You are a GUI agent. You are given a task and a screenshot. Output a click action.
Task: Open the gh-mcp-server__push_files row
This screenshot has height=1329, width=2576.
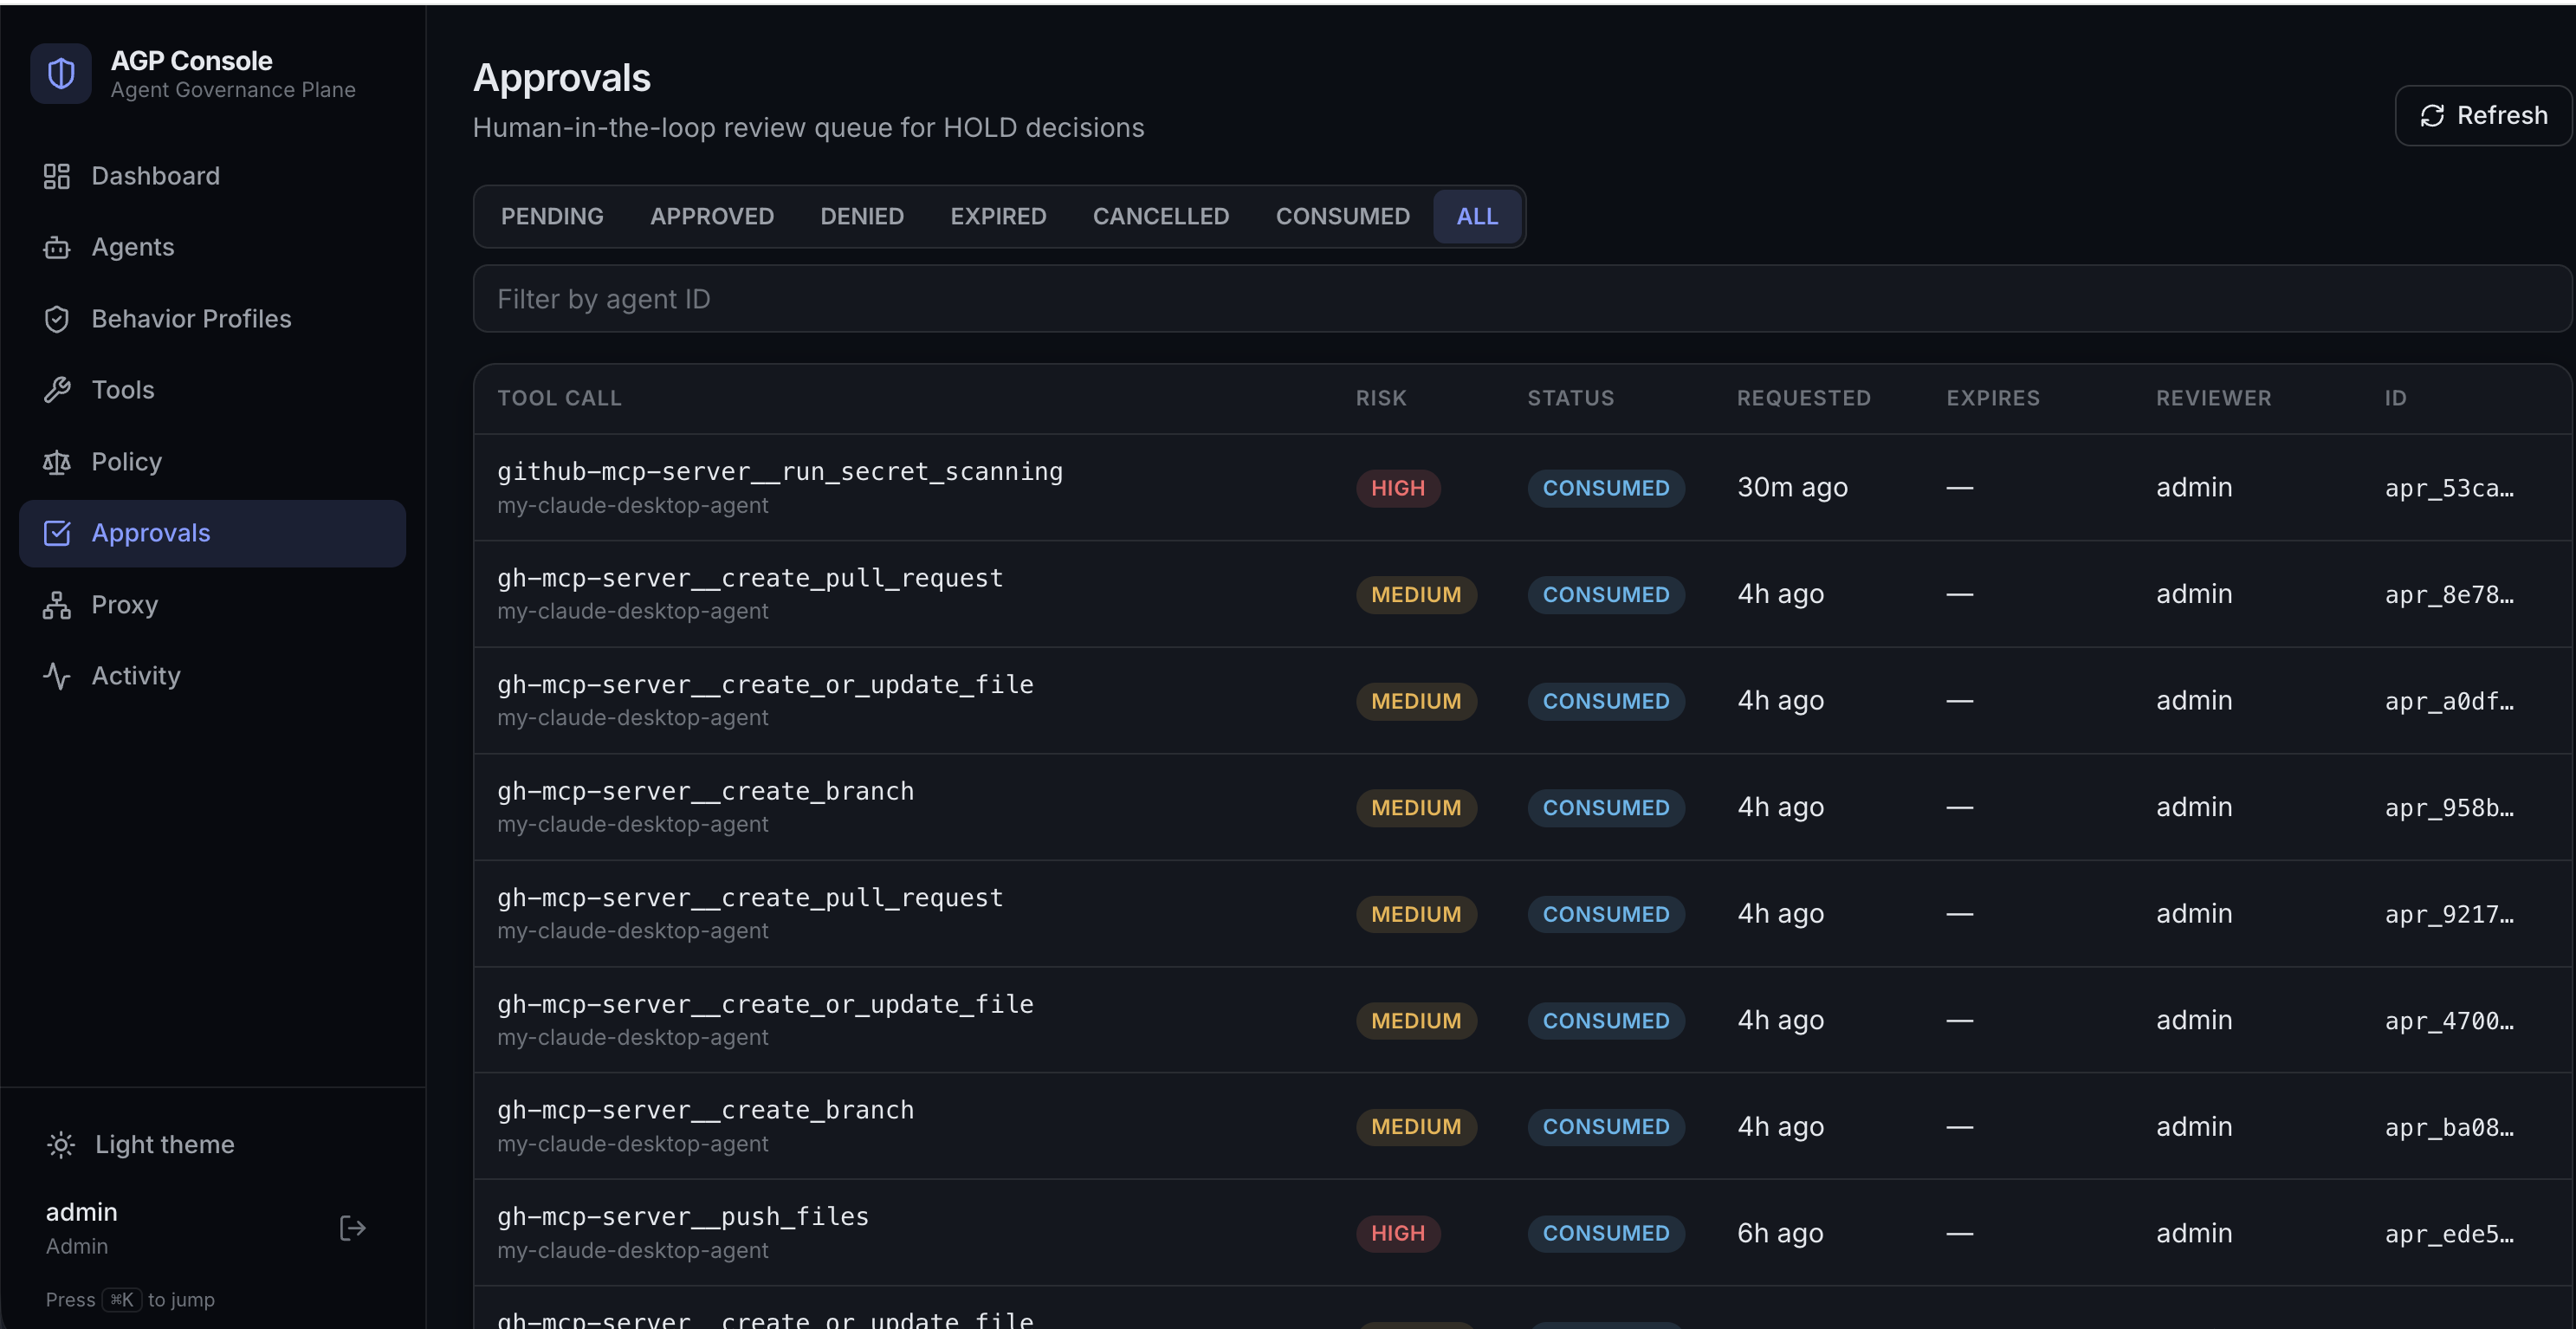1521,1233
